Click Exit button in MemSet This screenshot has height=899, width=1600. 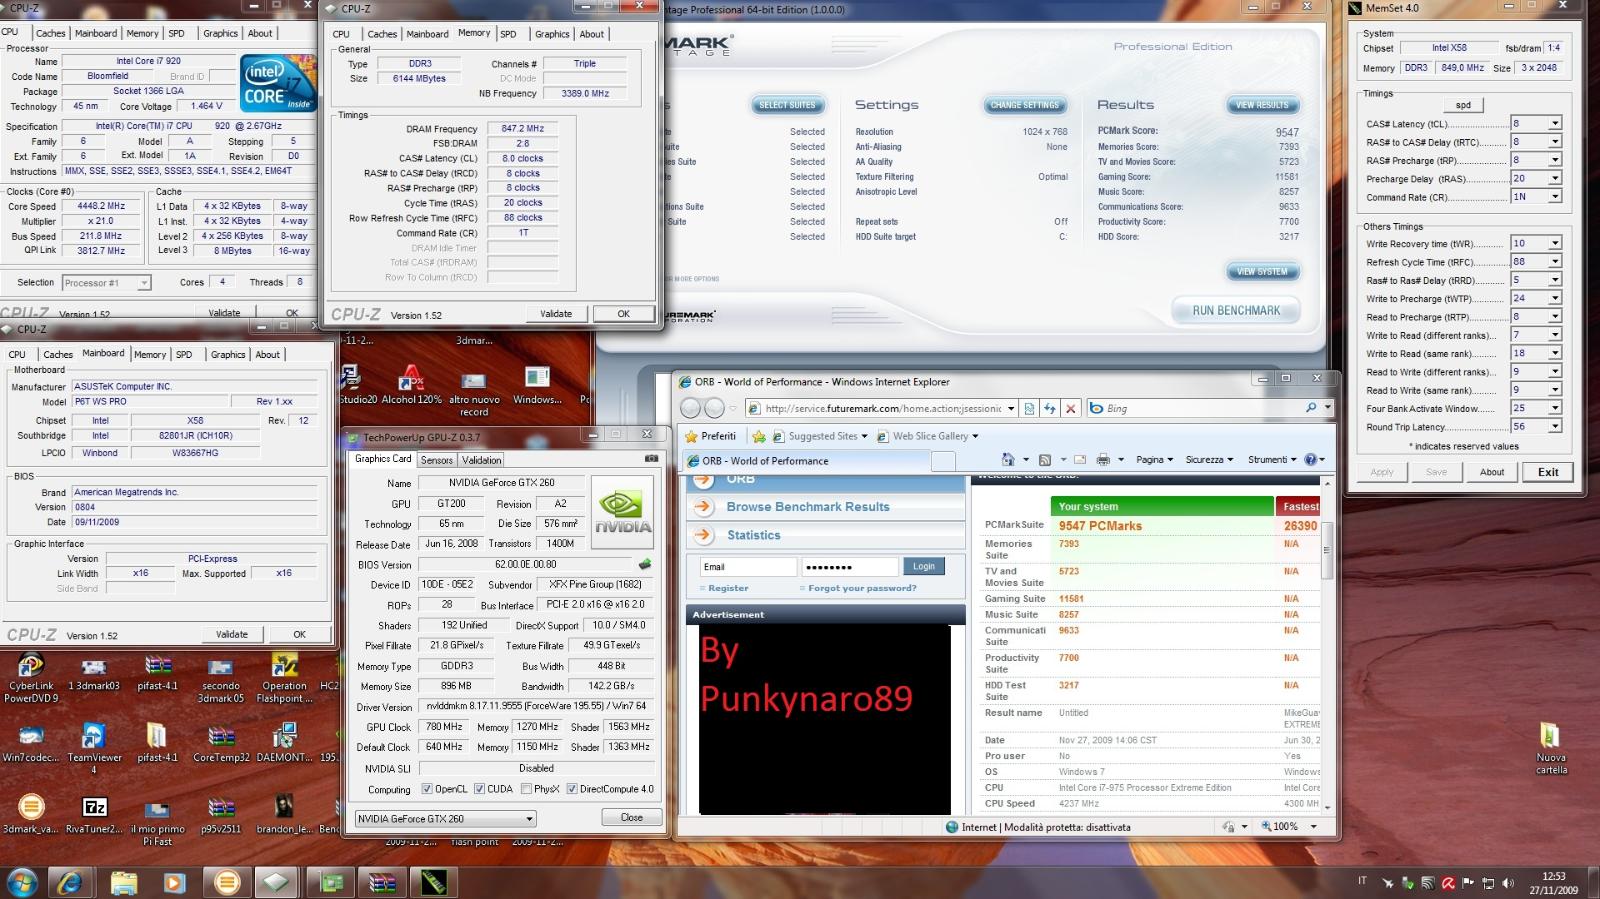(x=1548, y=472)
